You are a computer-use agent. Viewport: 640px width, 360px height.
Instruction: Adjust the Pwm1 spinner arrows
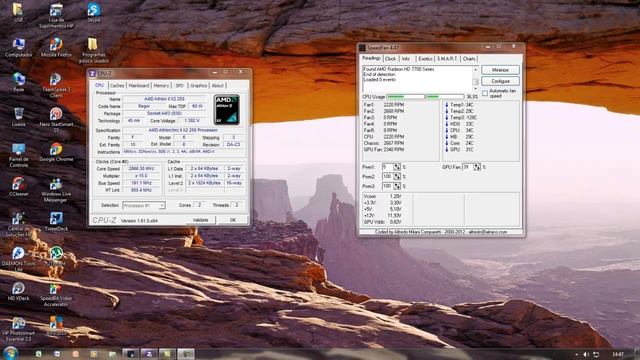397,167
